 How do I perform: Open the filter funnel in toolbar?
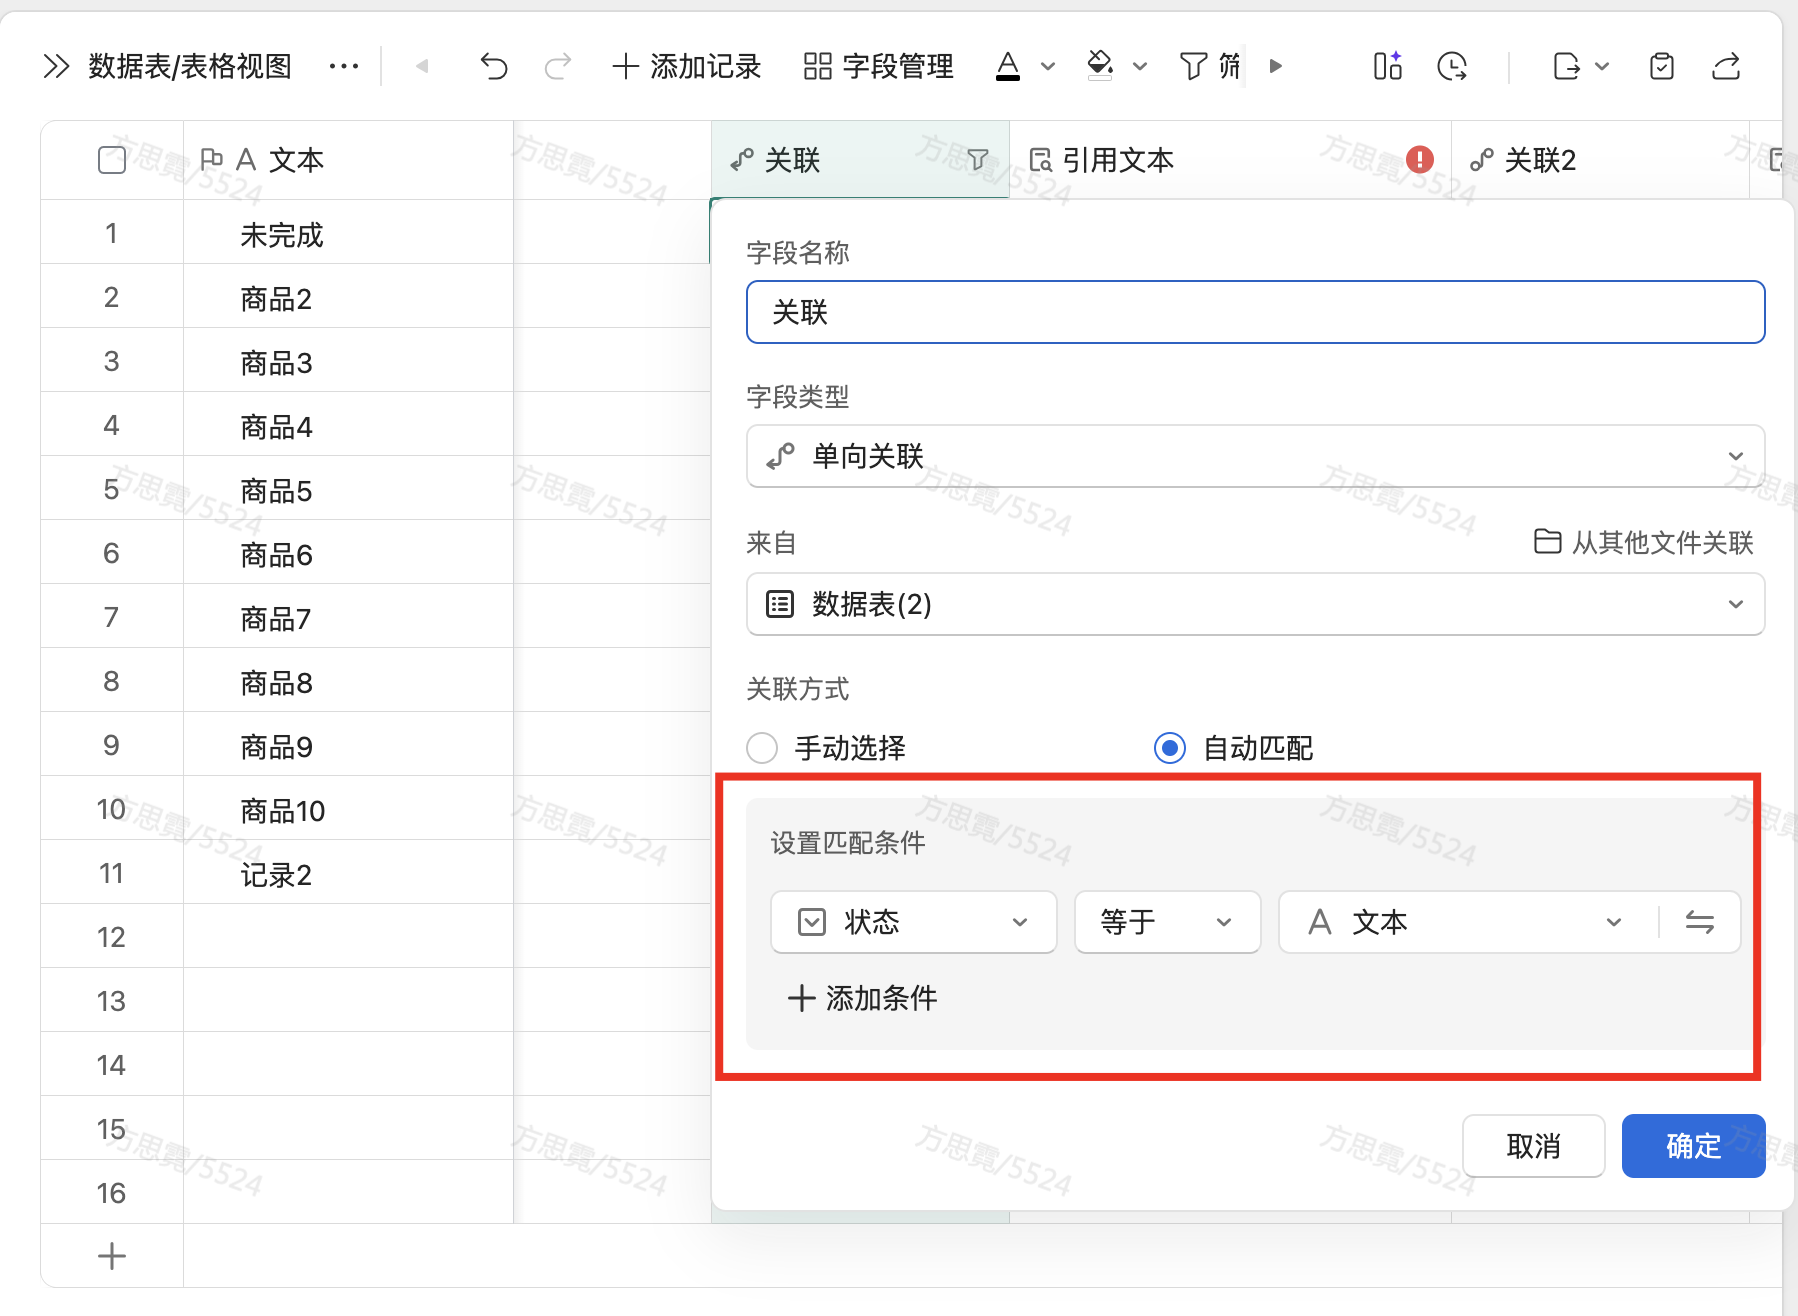pos(1193,67)
